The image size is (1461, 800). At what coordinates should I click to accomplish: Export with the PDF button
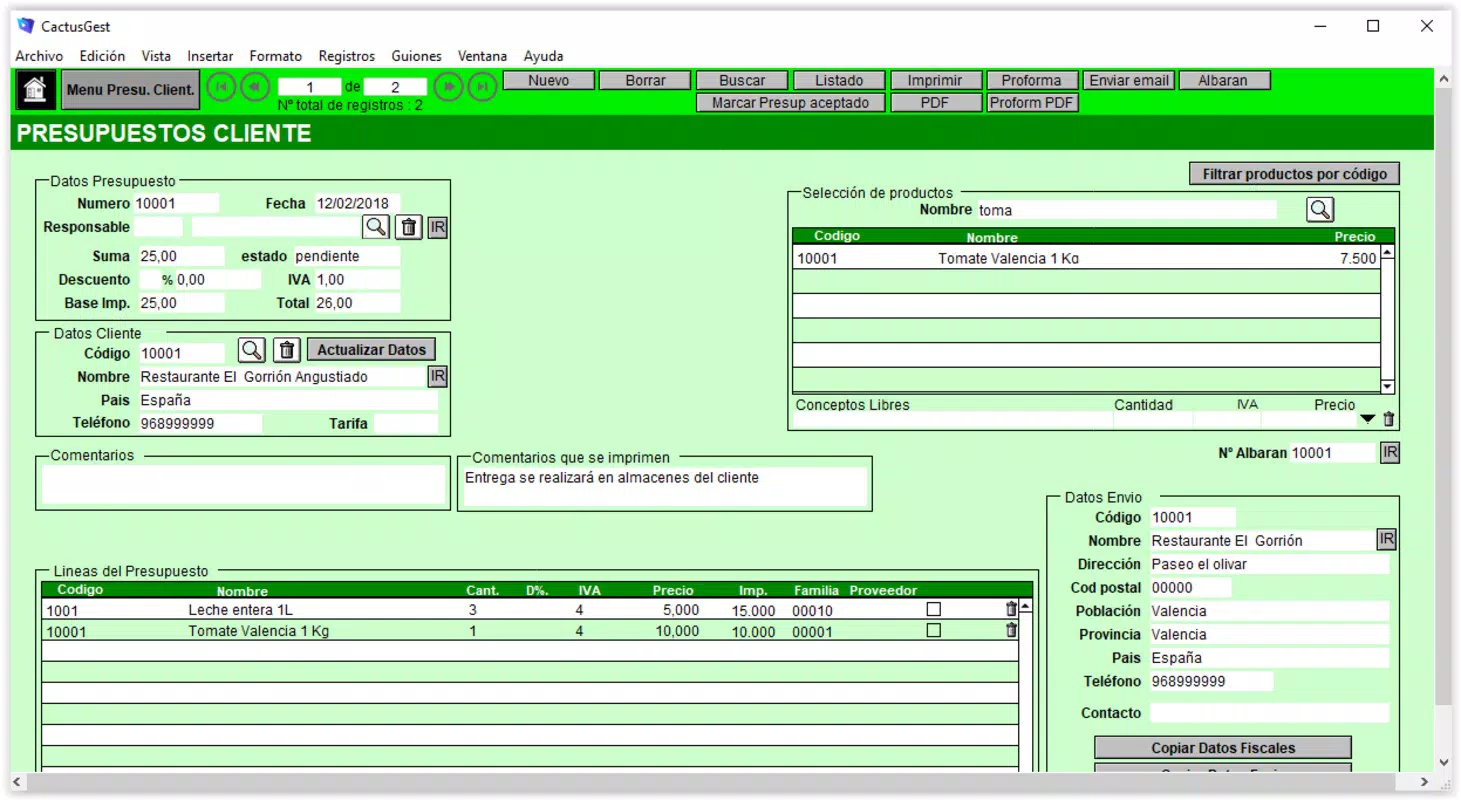(x=935, y=102)
